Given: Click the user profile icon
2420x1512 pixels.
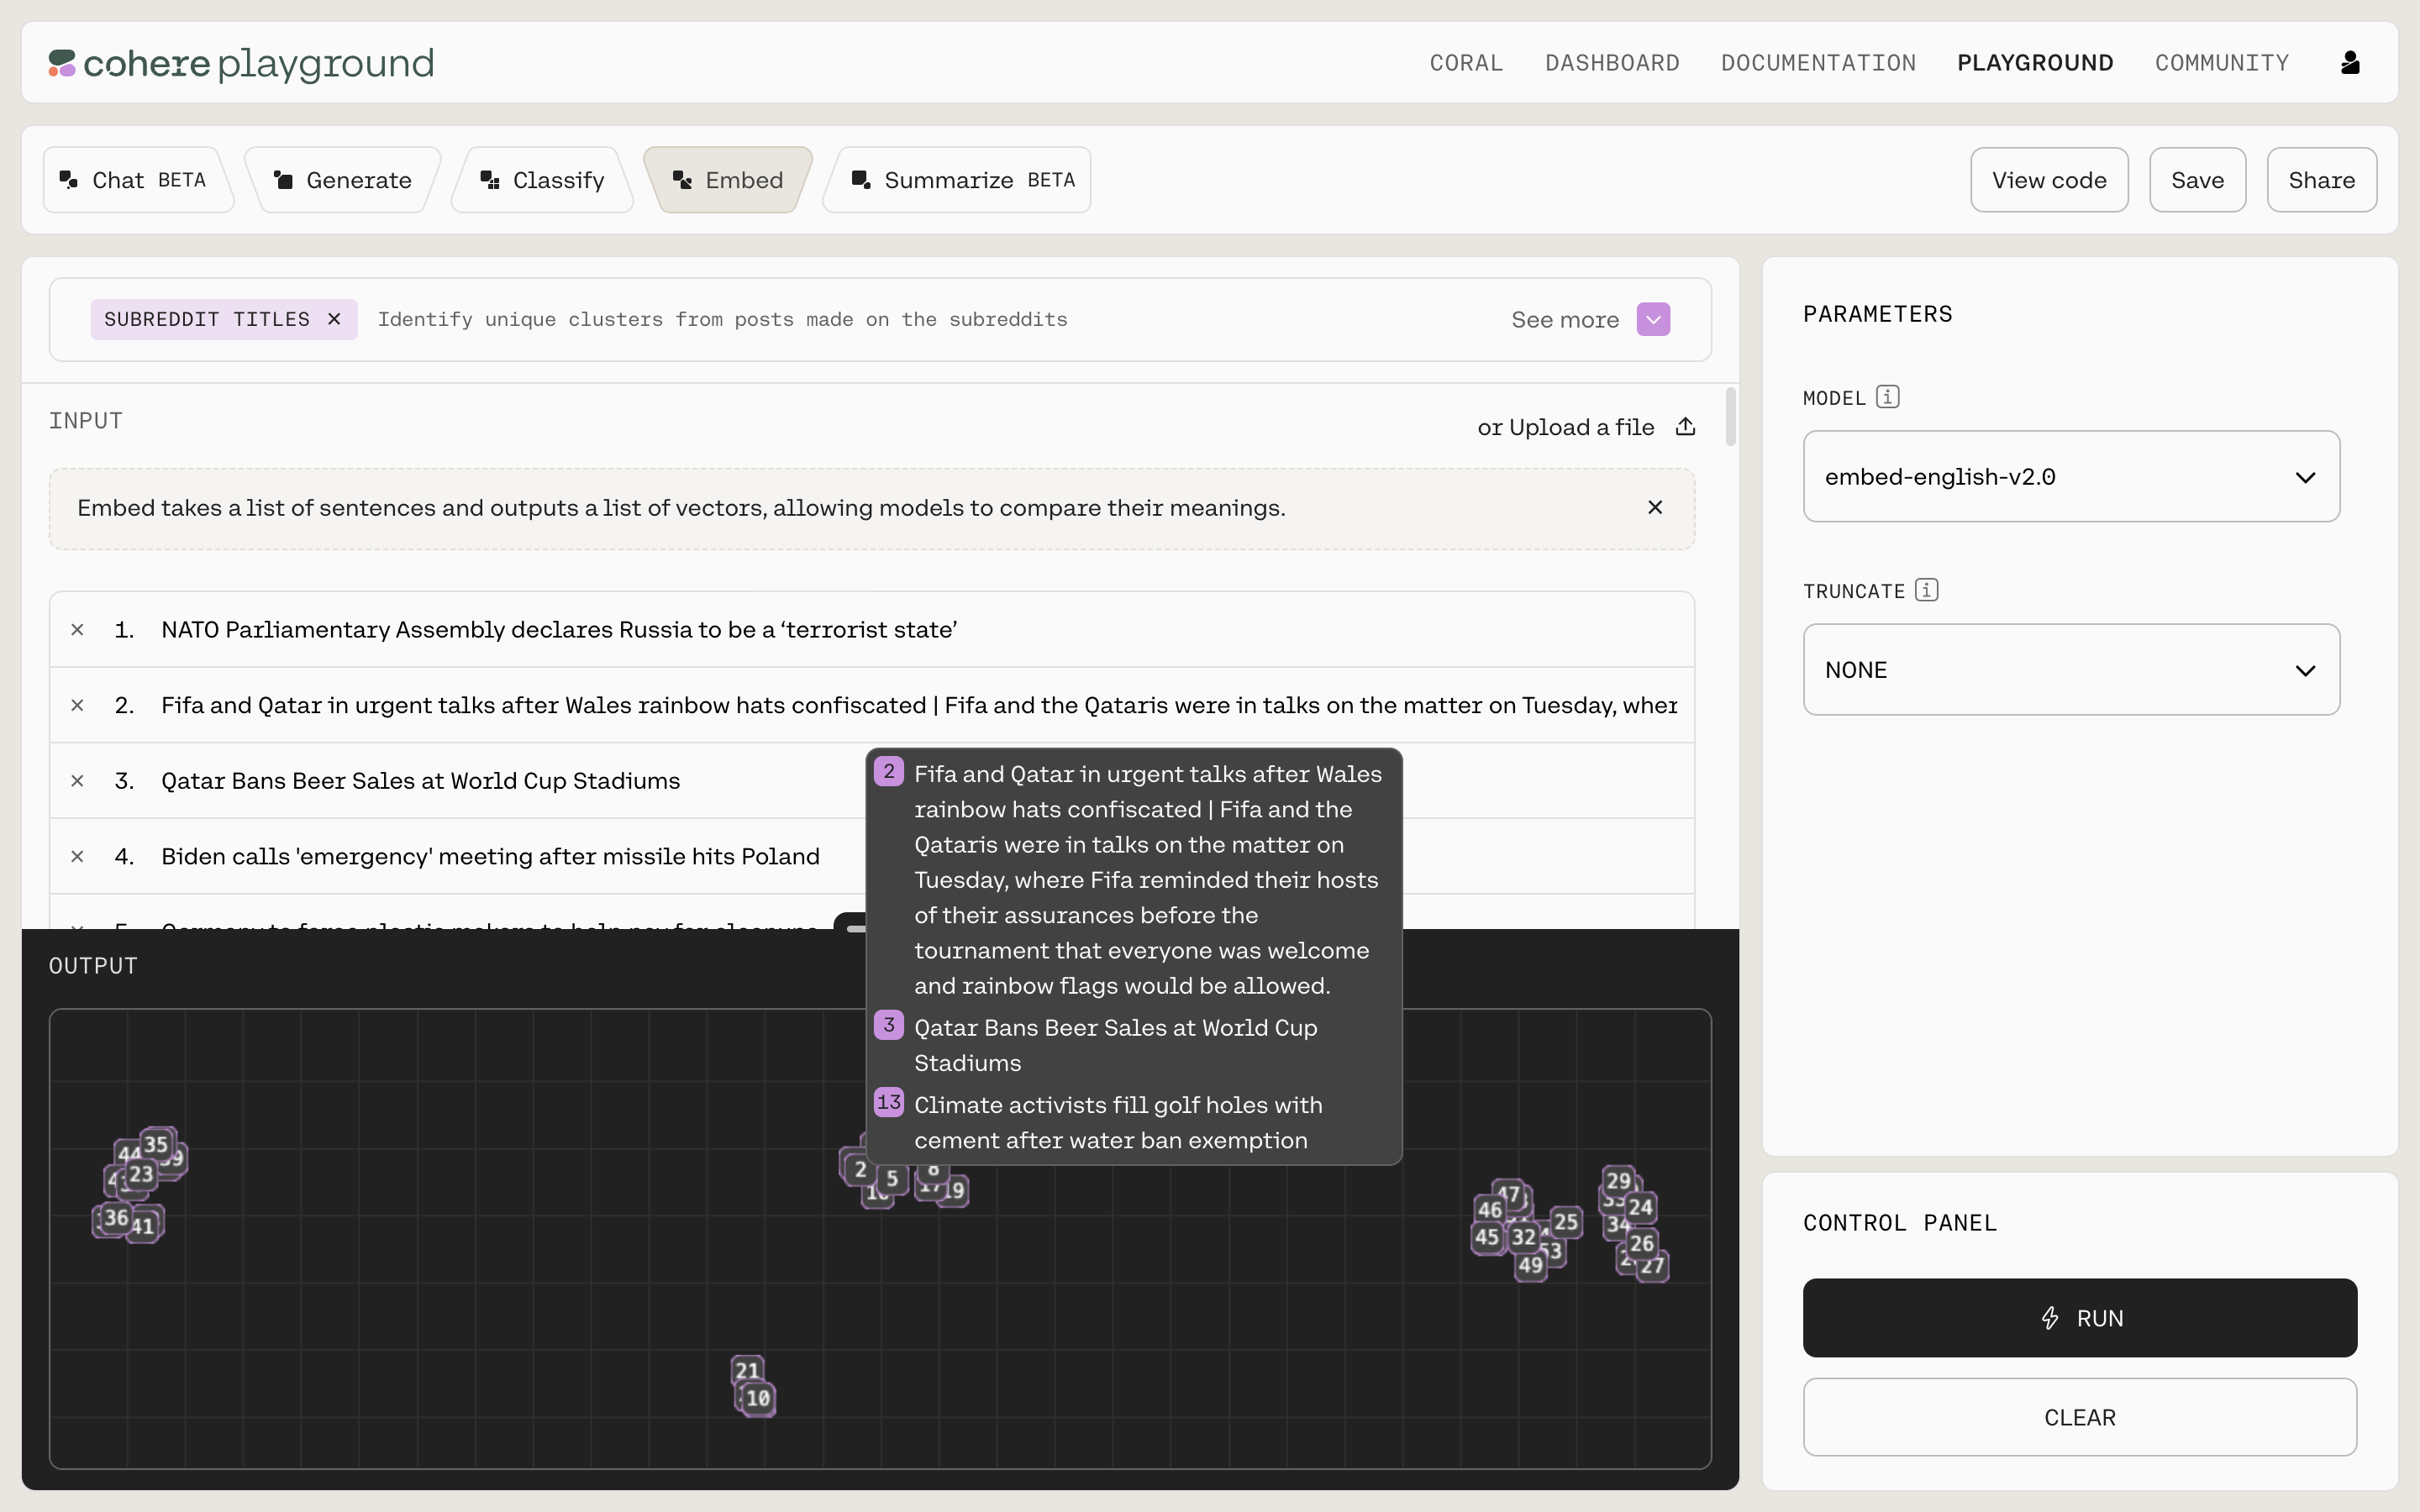Looking at the screenshot, I should point(2350,63).
